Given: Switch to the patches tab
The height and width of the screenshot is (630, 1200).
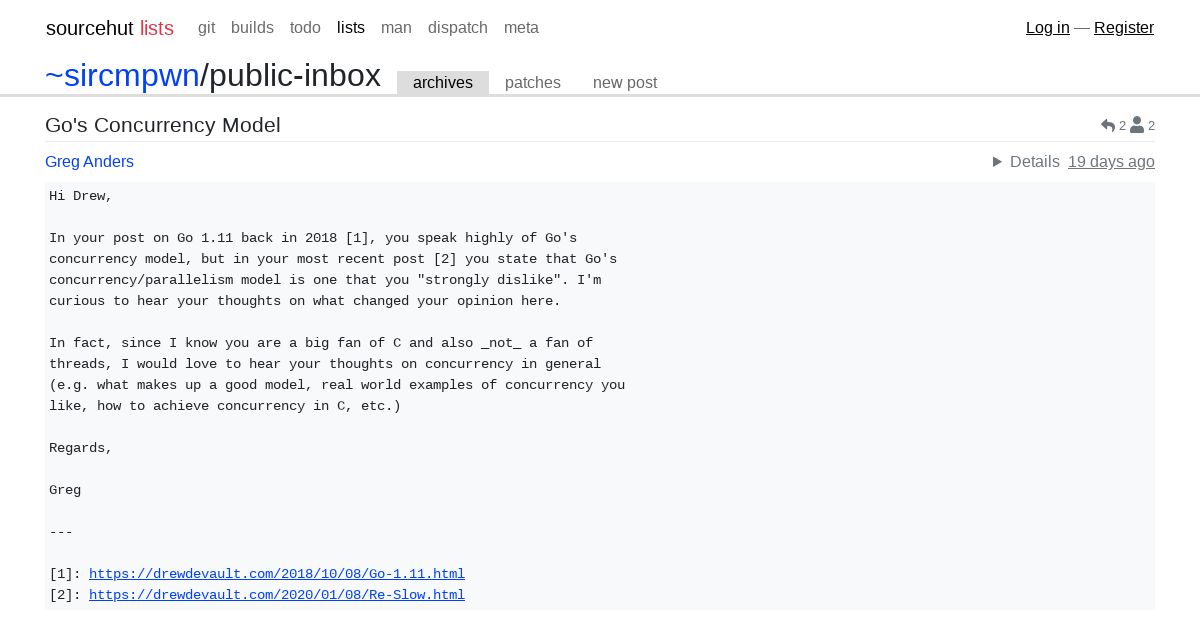Looking at the screenshot, I should click(x=533, y=83).
